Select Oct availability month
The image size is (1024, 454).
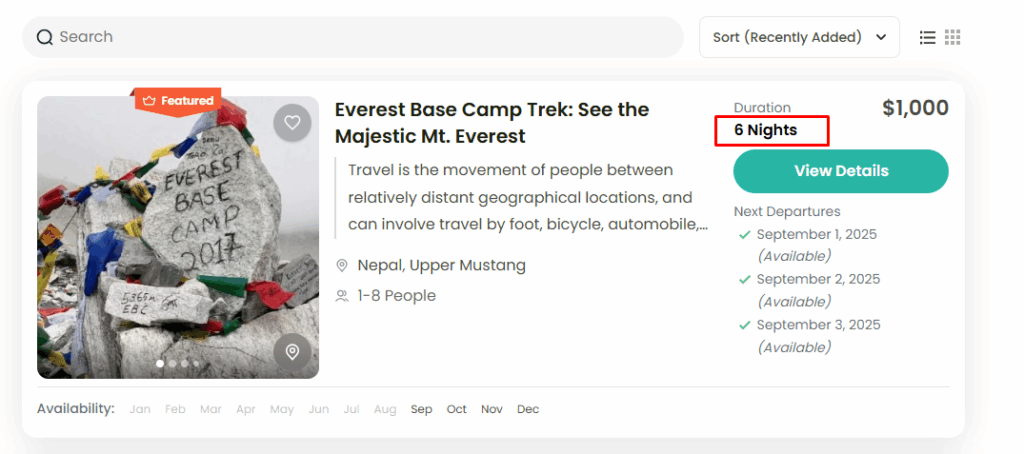pyautogui.click(x=457, y=409)
